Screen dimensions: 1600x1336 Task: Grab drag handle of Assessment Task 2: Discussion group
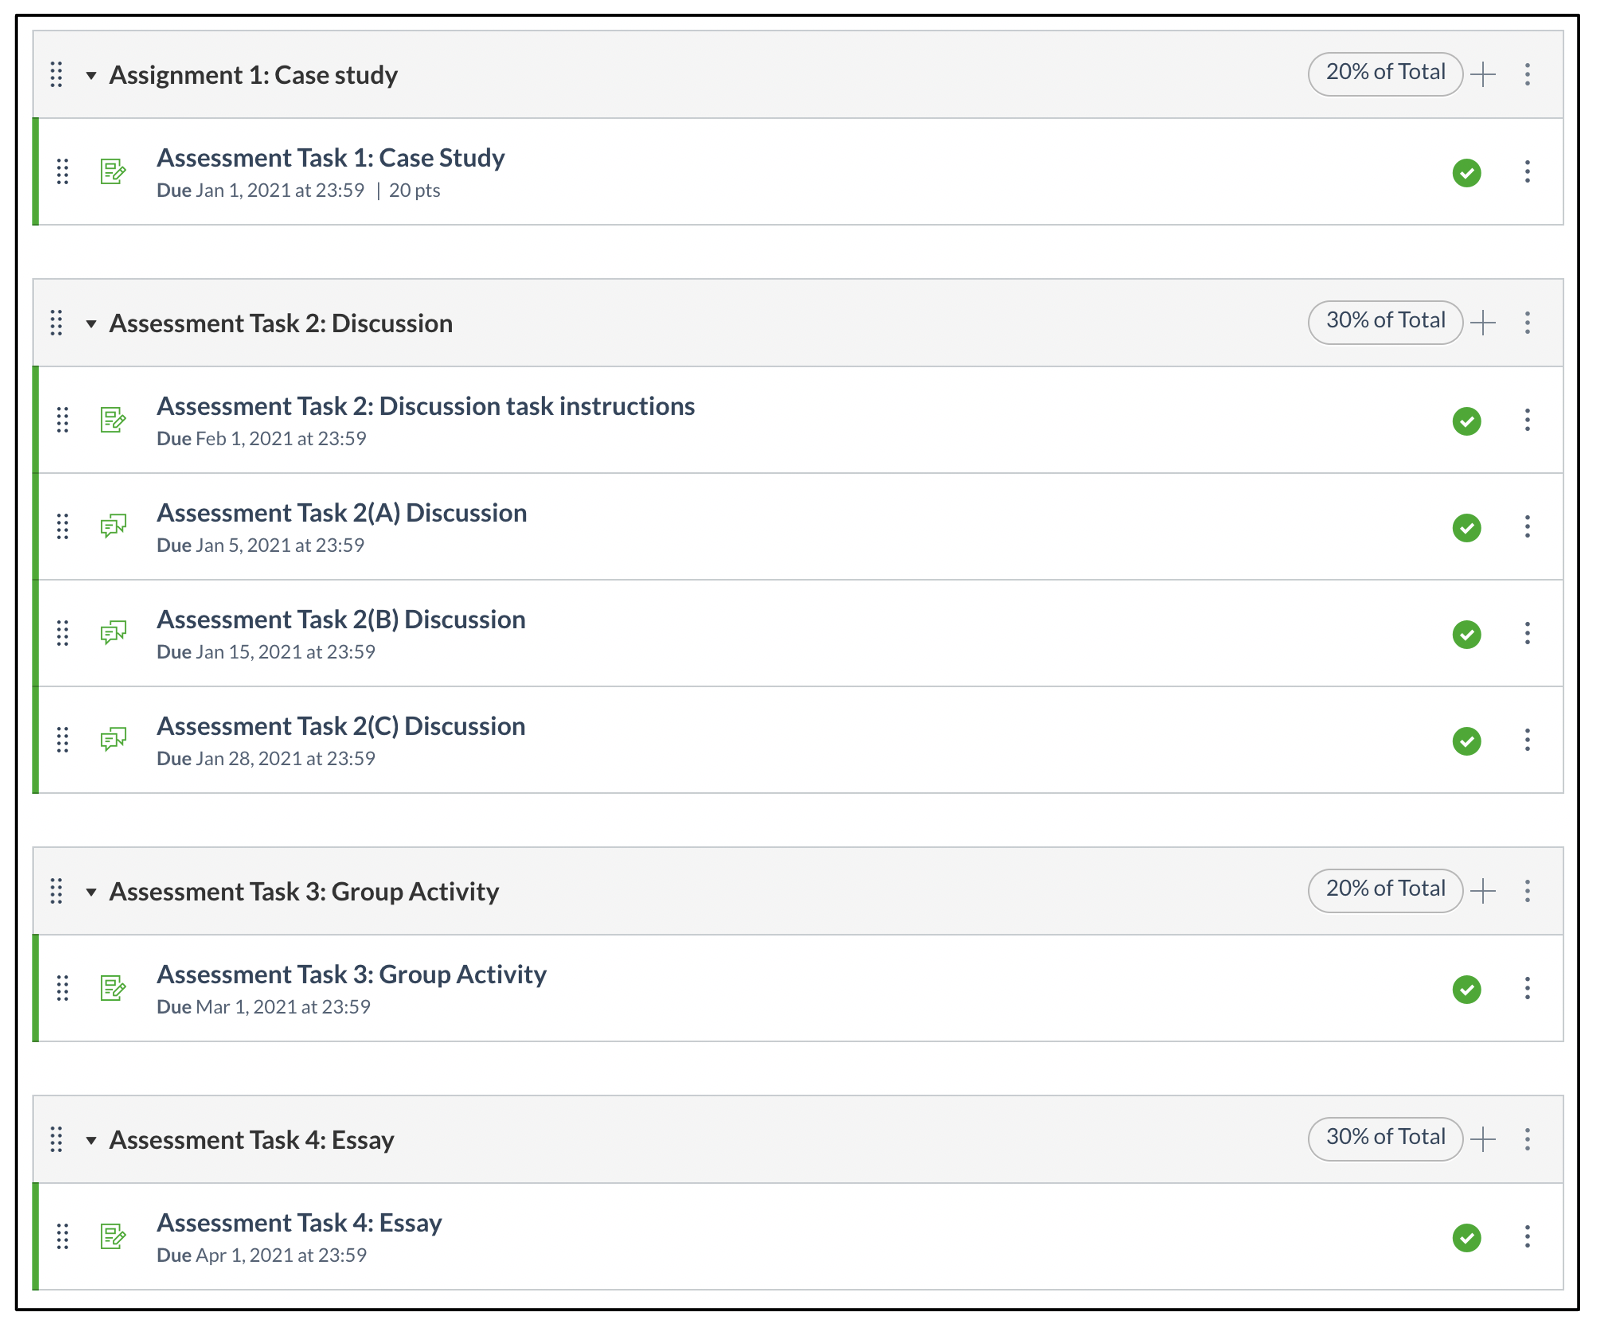click(57, 322)
